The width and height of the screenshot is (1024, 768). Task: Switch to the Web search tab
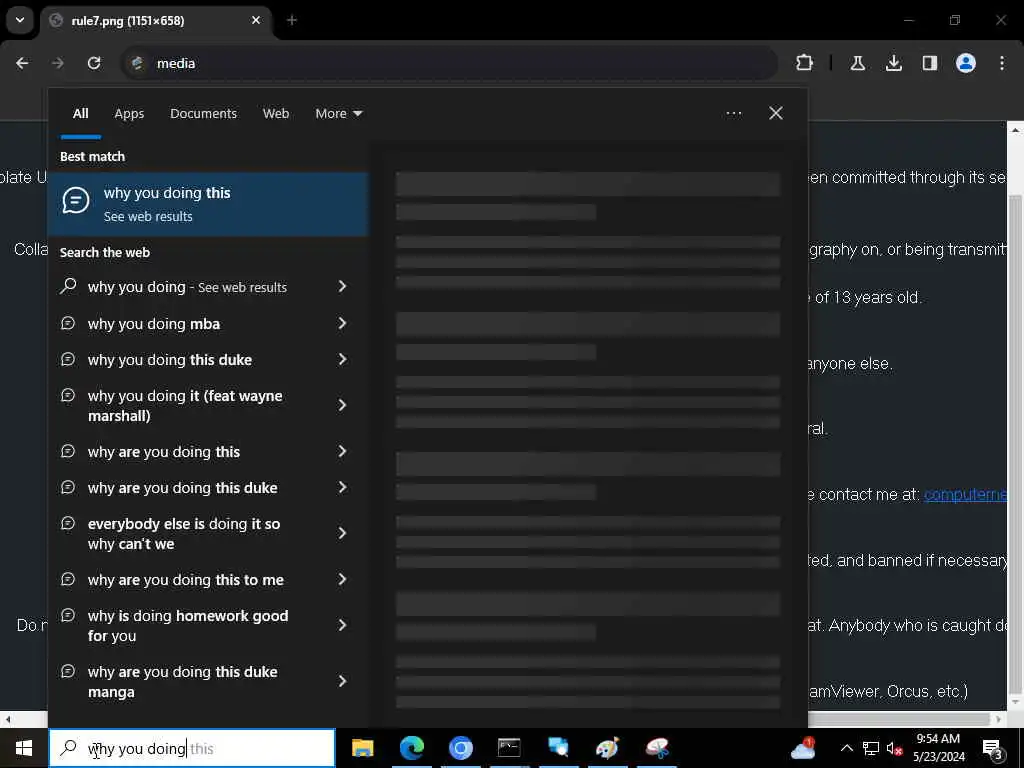(x=276, y=114)
